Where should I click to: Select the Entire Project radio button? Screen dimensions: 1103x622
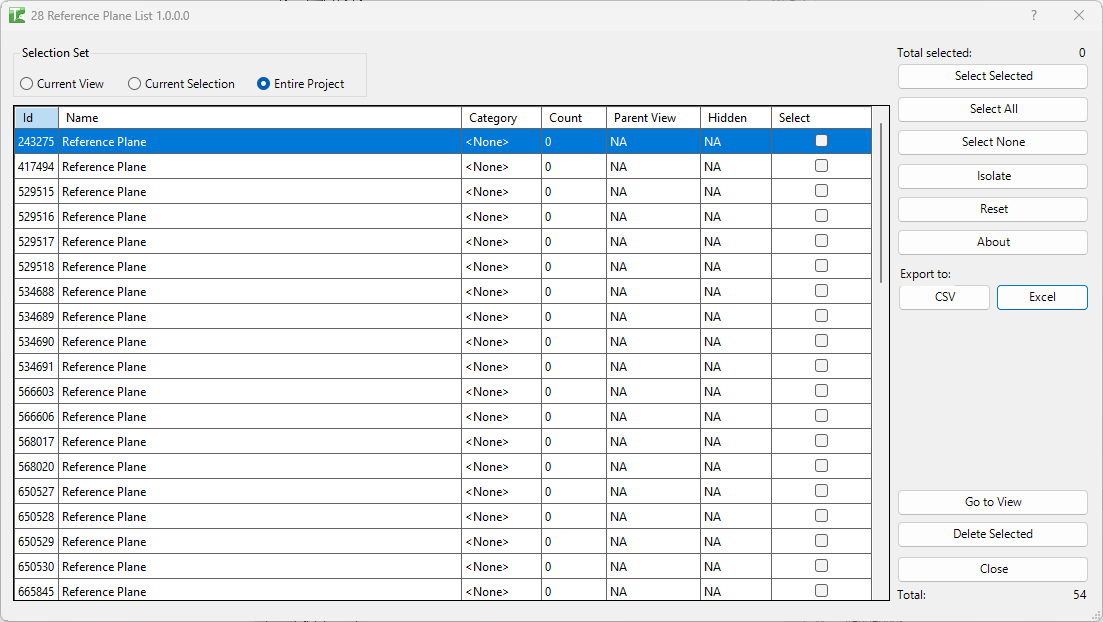coord(264,84)
